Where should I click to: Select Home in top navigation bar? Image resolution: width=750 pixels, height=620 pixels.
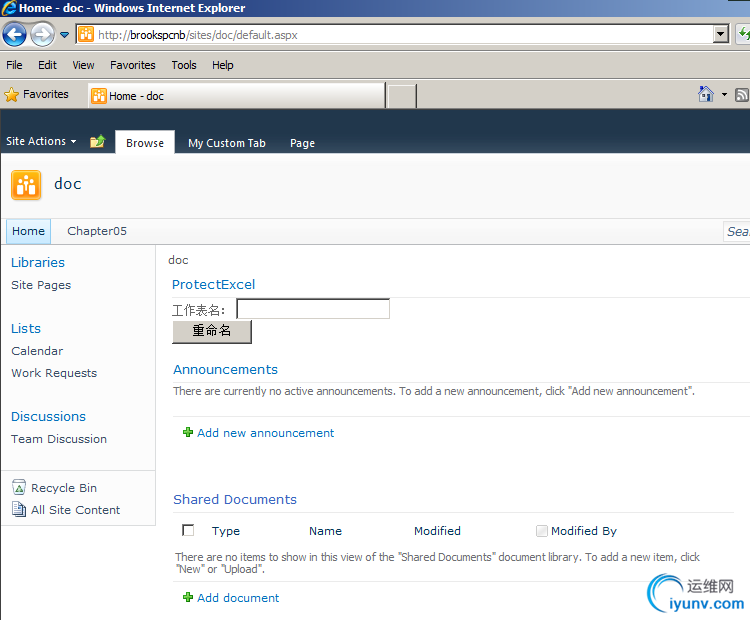pos(28,231)
